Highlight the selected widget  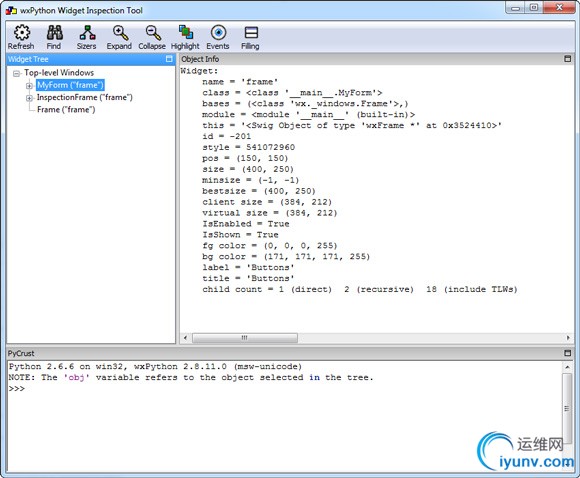click(186, 33)
